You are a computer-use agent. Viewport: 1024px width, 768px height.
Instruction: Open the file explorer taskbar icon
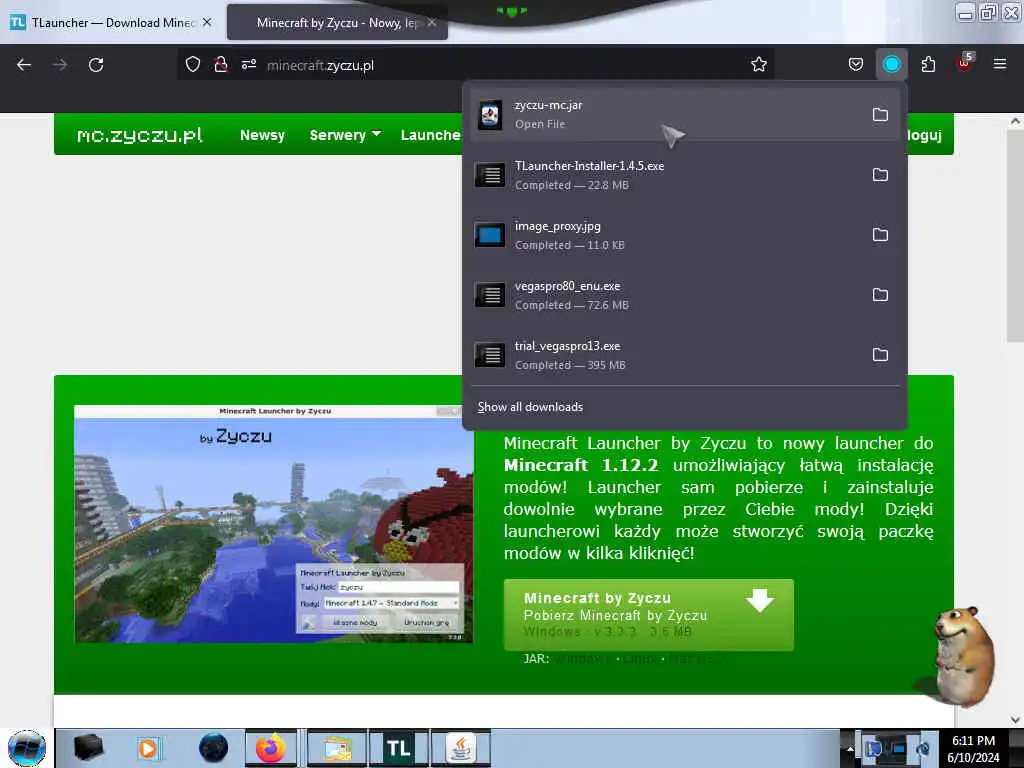point(337,748)
